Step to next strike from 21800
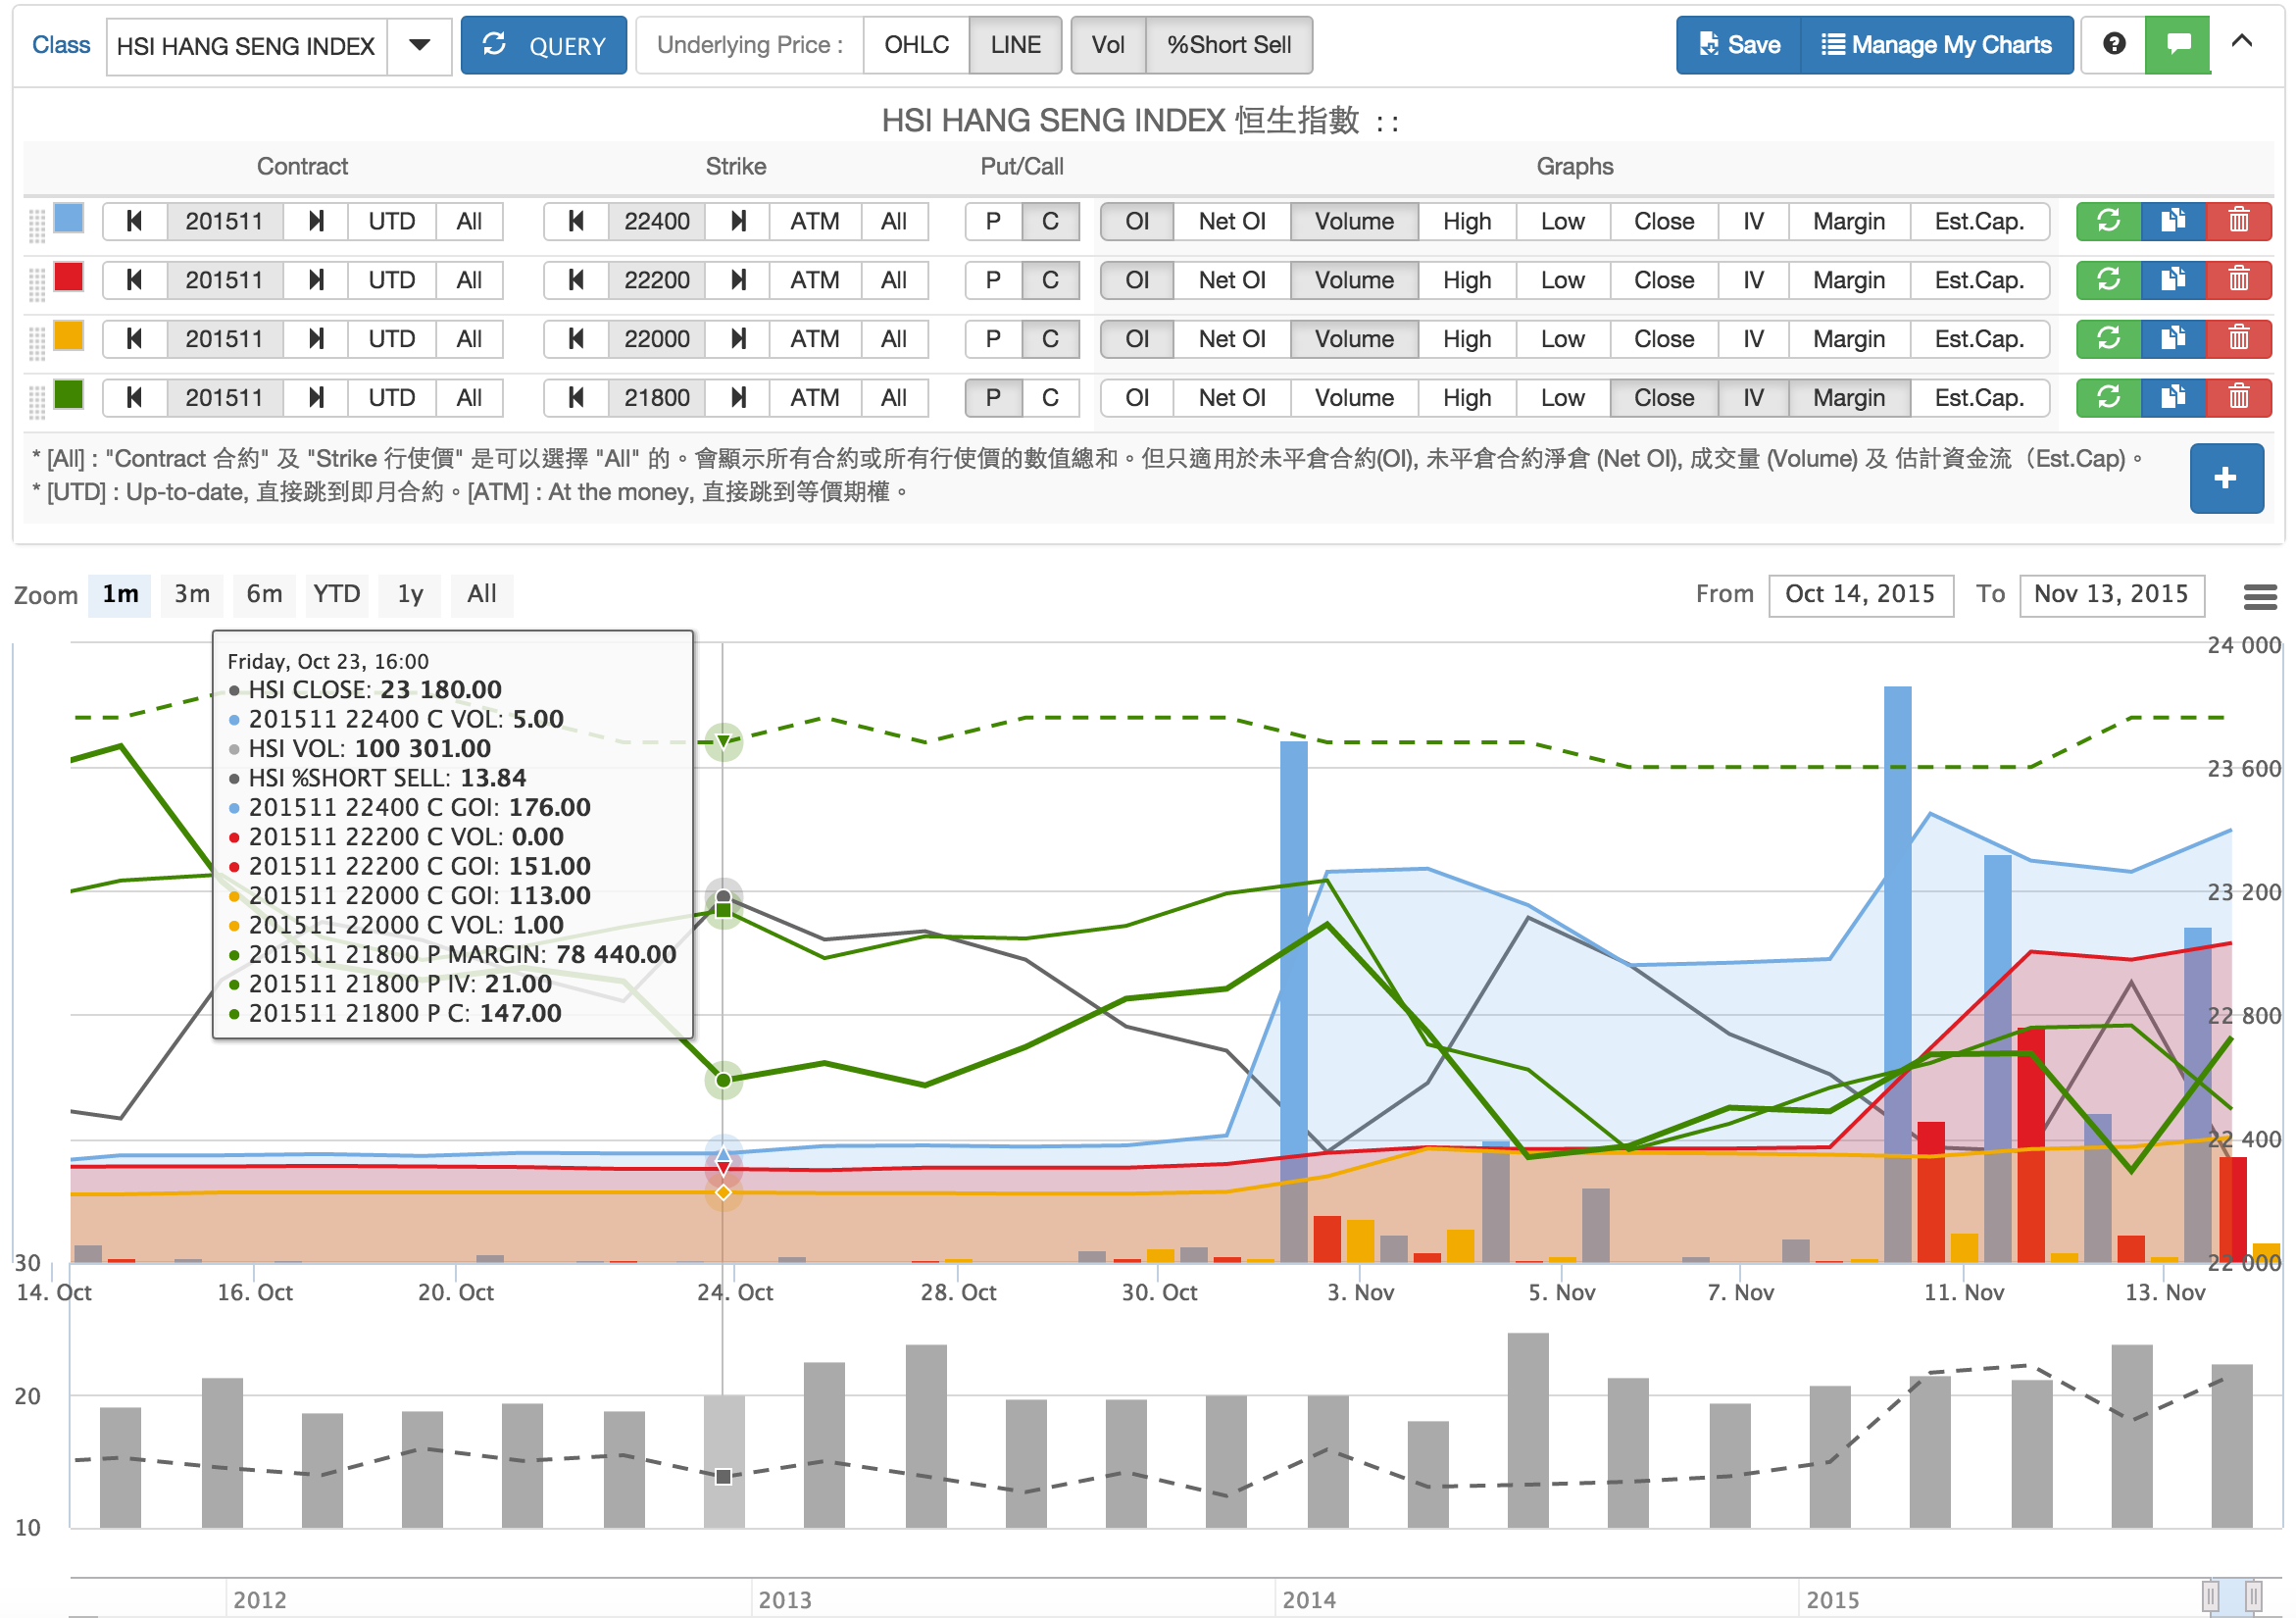This screenshot has width=2296, height=1618. click(738, 398)
